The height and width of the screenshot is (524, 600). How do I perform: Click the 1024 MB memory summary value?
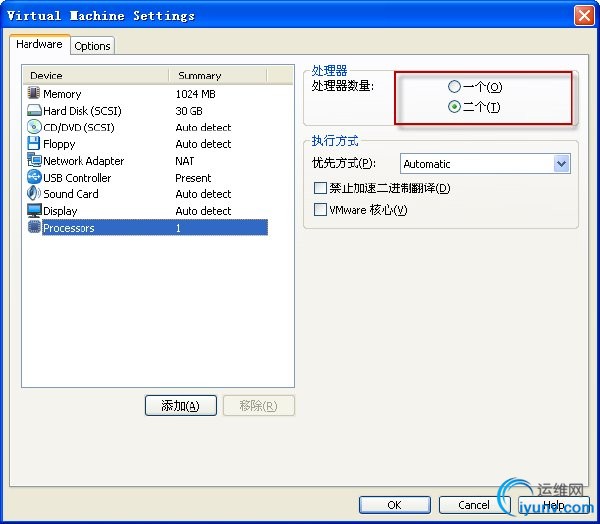(196, 94)
